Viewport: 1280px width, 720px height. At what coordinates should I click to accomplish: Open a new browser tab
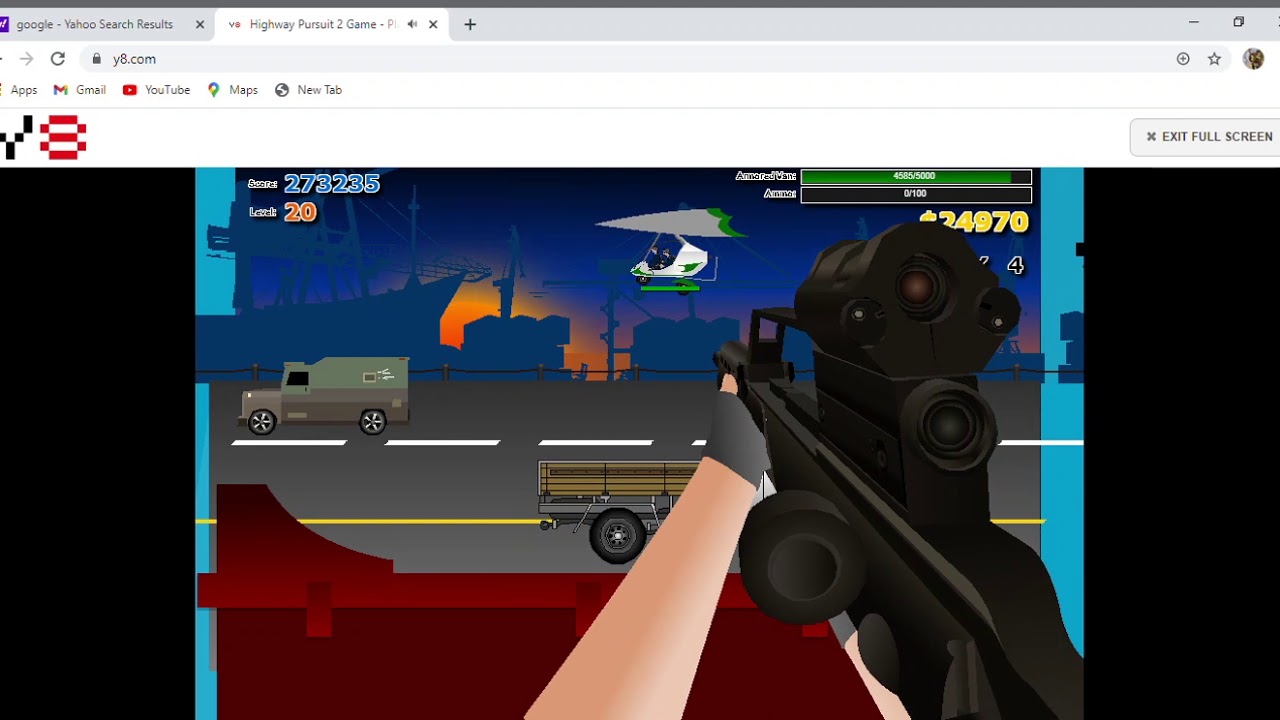470,24
